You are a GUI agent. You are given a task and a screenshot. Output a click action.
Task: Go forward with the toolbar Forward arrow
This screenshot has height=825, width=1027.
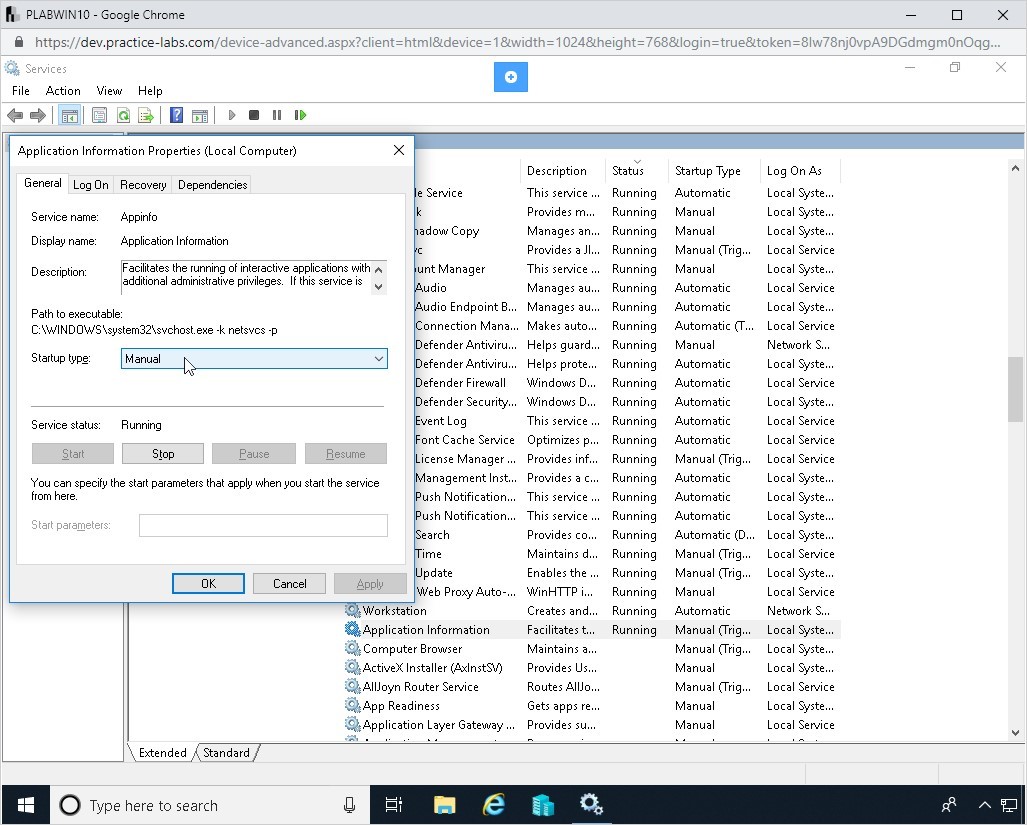tap(38, 116)
